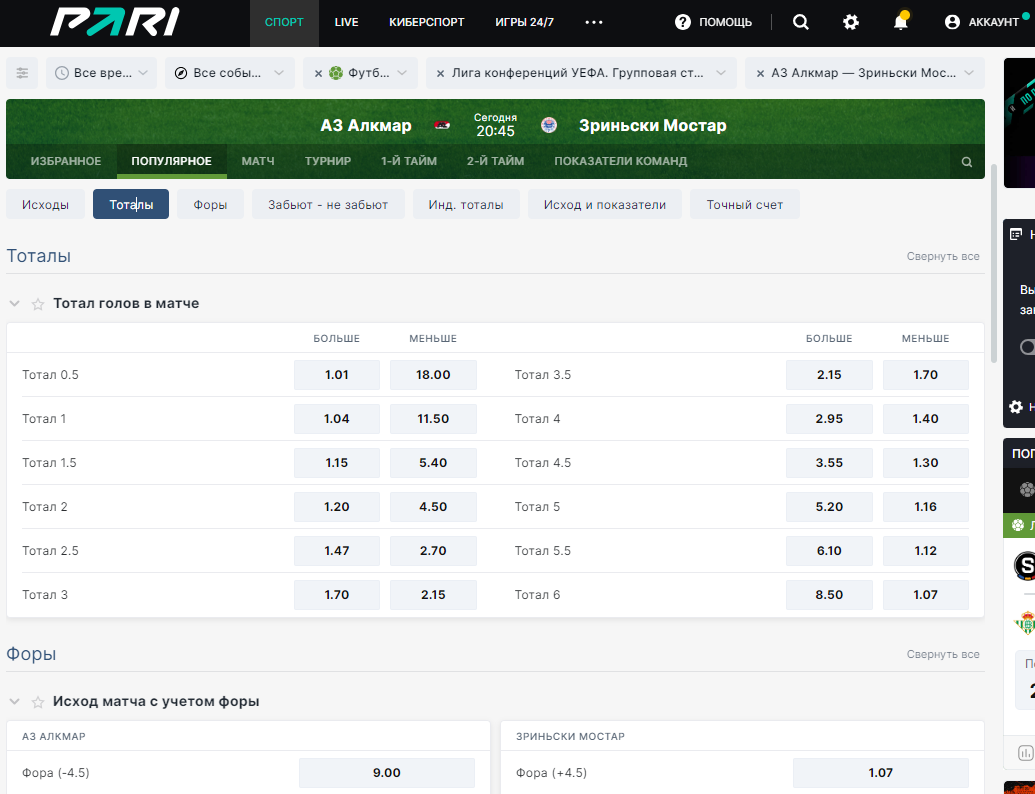Click the АЗ Алкмар team logo
1035x794 pixels.
click(442, 125)
